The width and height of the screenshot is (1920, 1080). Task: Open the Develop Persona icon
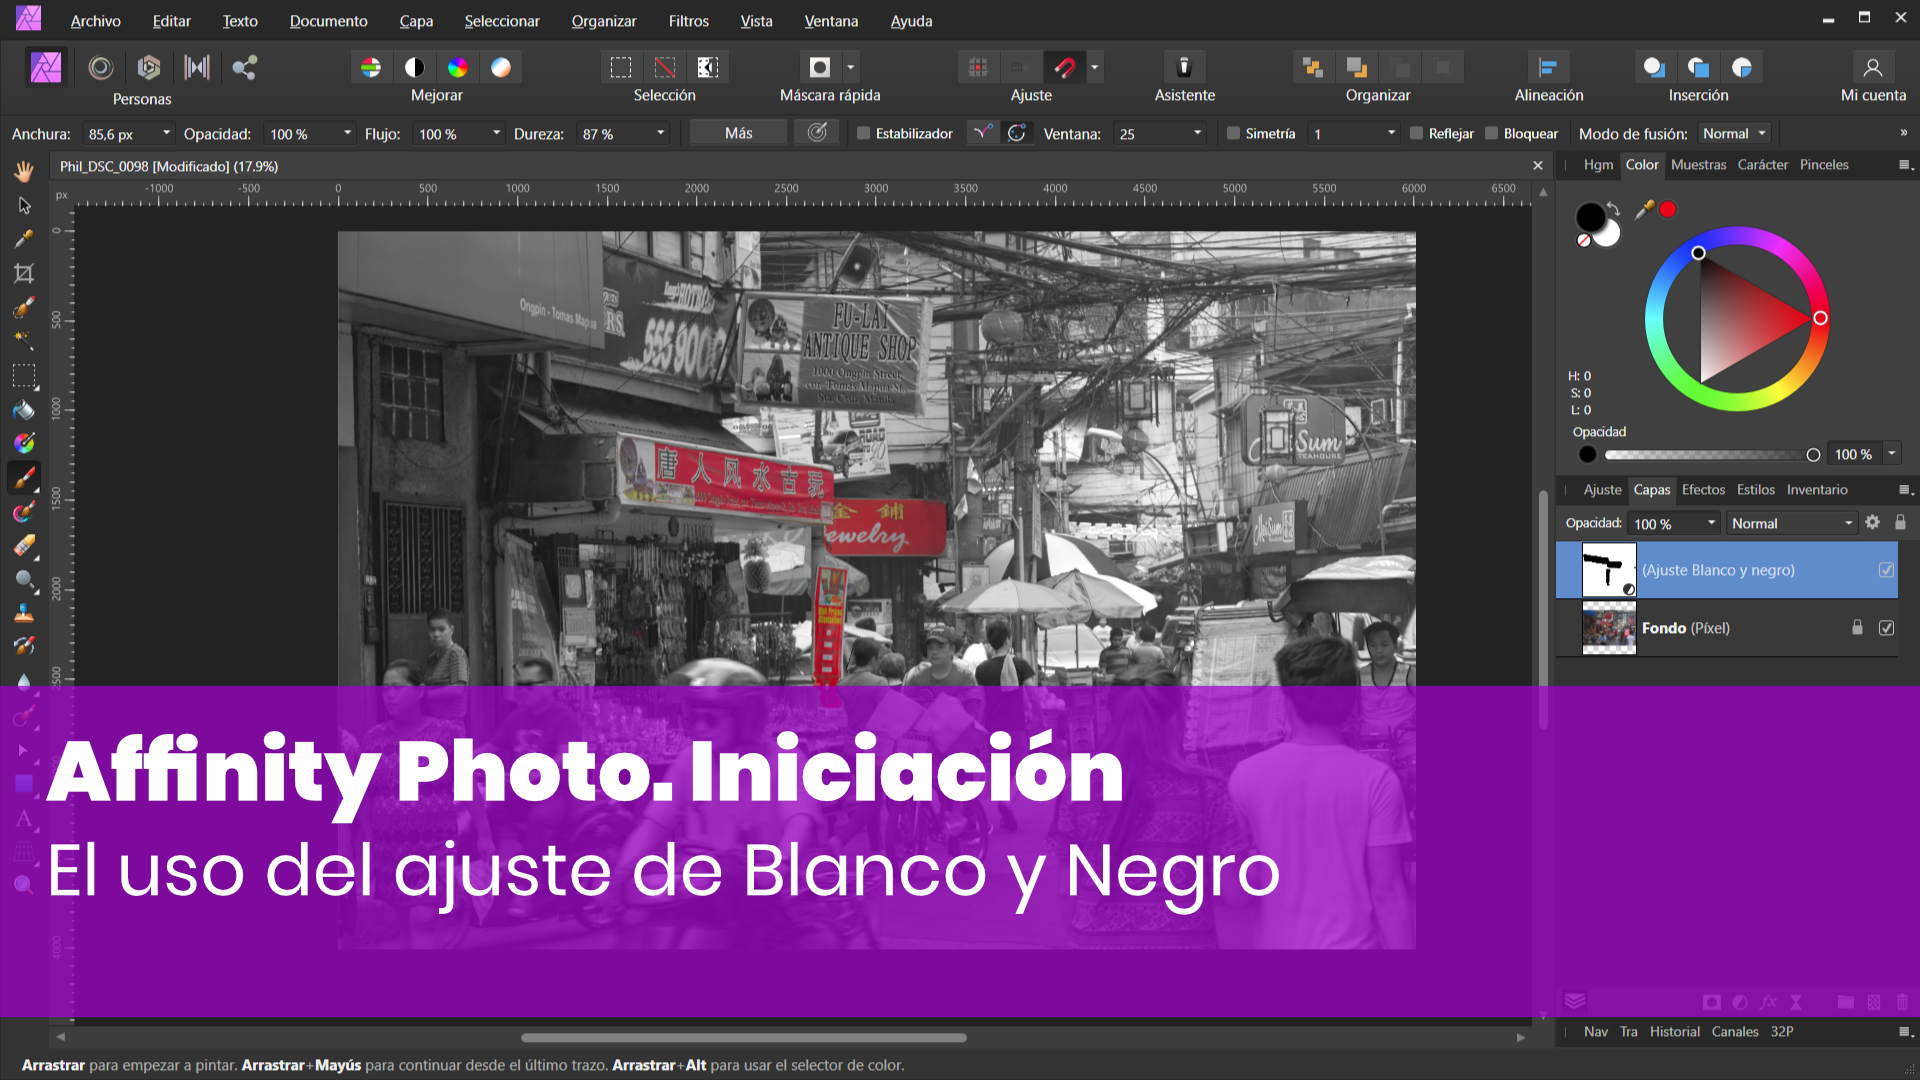click(149, 67)
